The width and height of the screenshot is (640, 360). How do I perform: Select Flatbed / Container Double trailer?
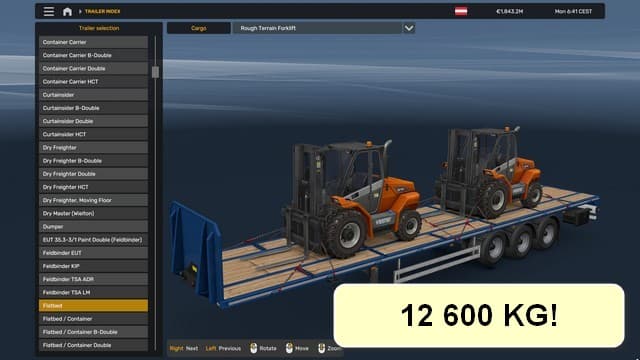point(93,345)
